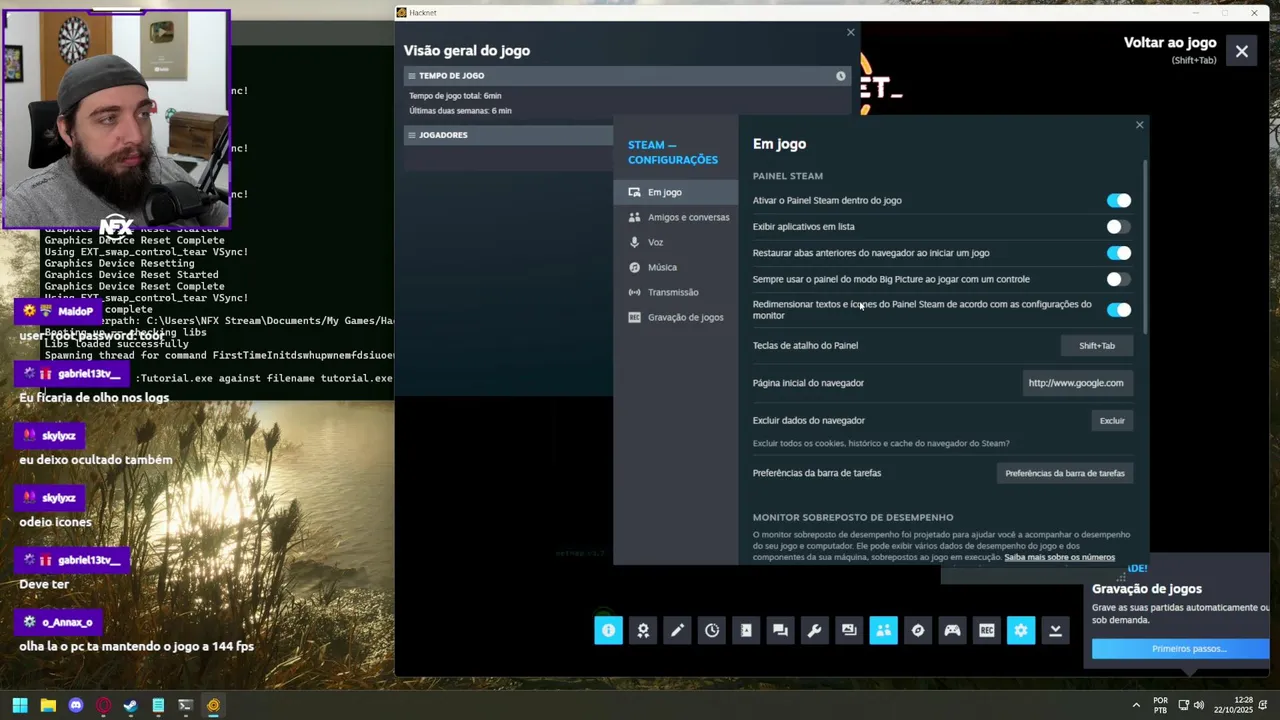Click the POR PTB language indicator
This screenshot has width=1280, height=720.
pyautogui.click(x=1160, y=705)
